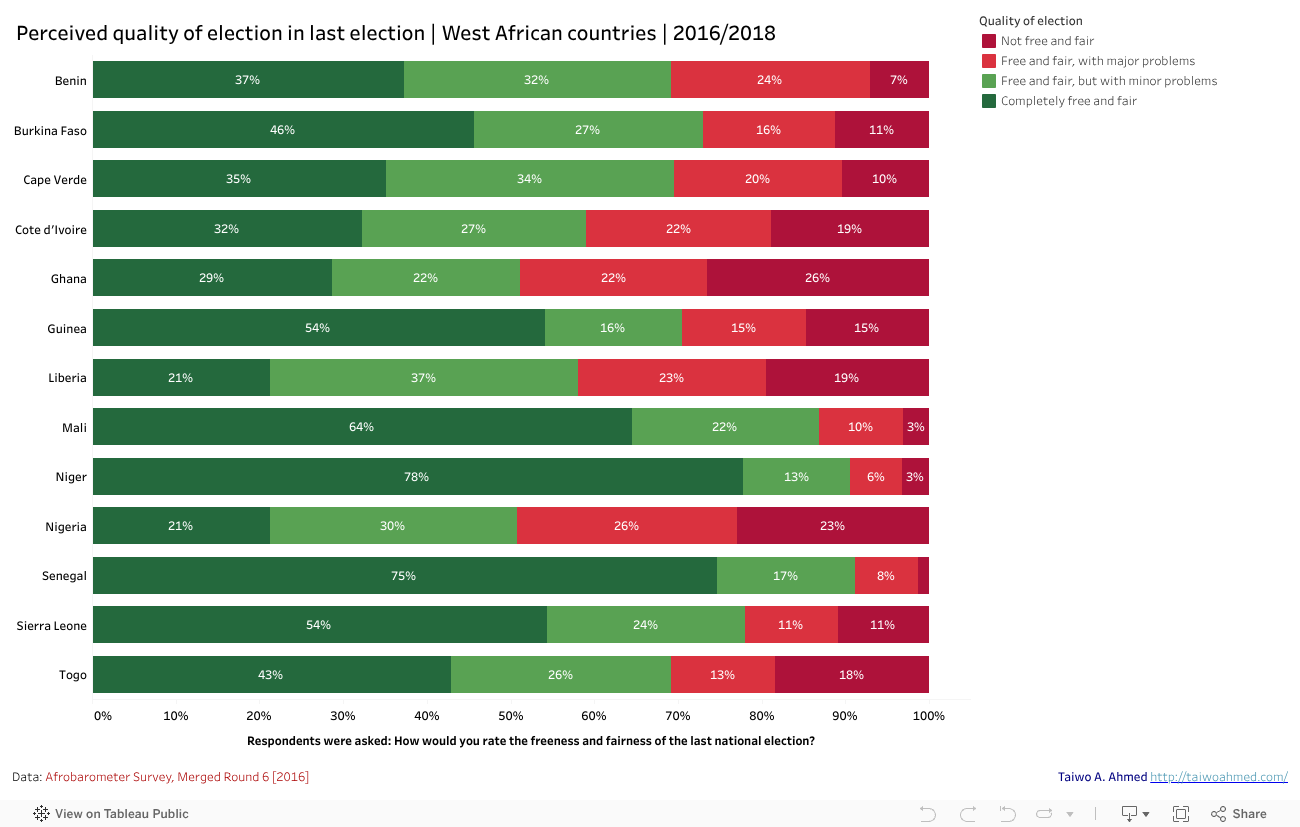Click the Afrobarometer Survey data source text
The image size is (1300, 827).
click(177, 777)
